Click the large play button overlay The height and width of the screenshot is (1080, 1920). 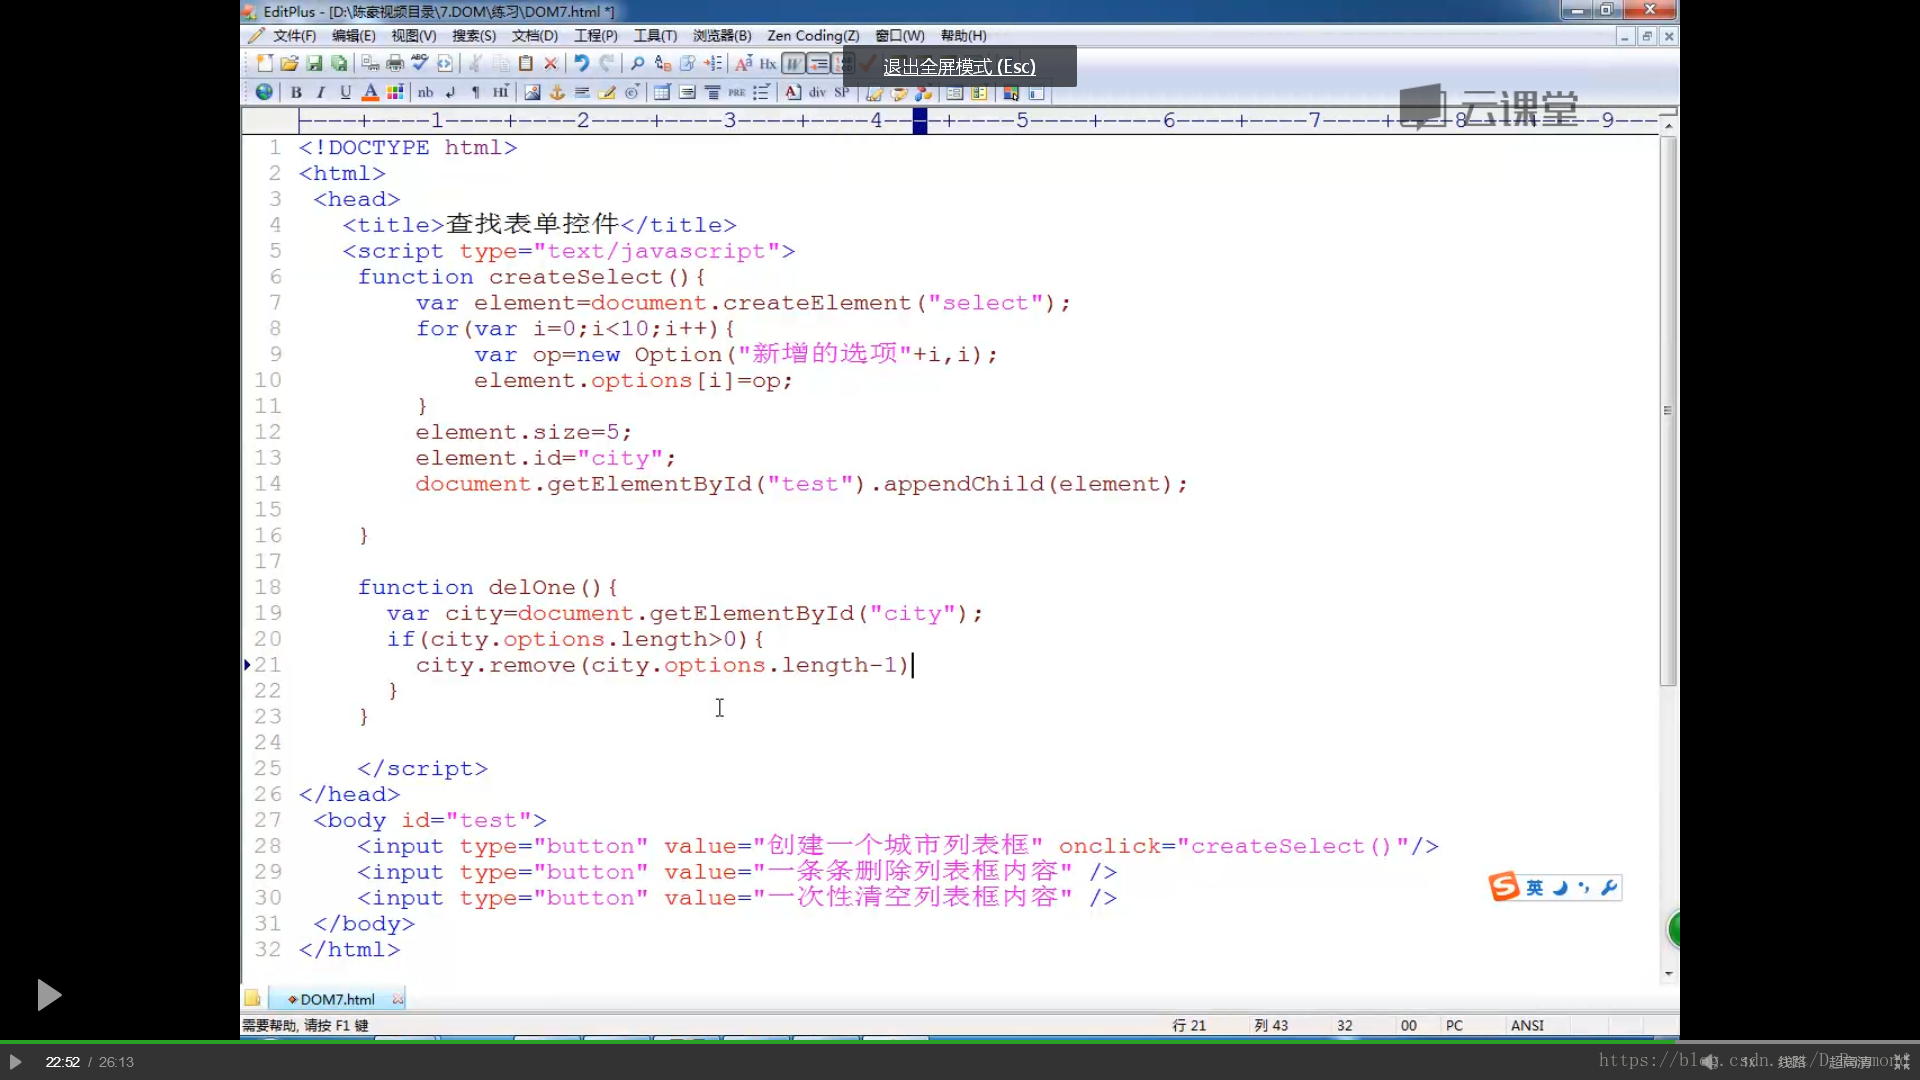[x=48, y=994]
